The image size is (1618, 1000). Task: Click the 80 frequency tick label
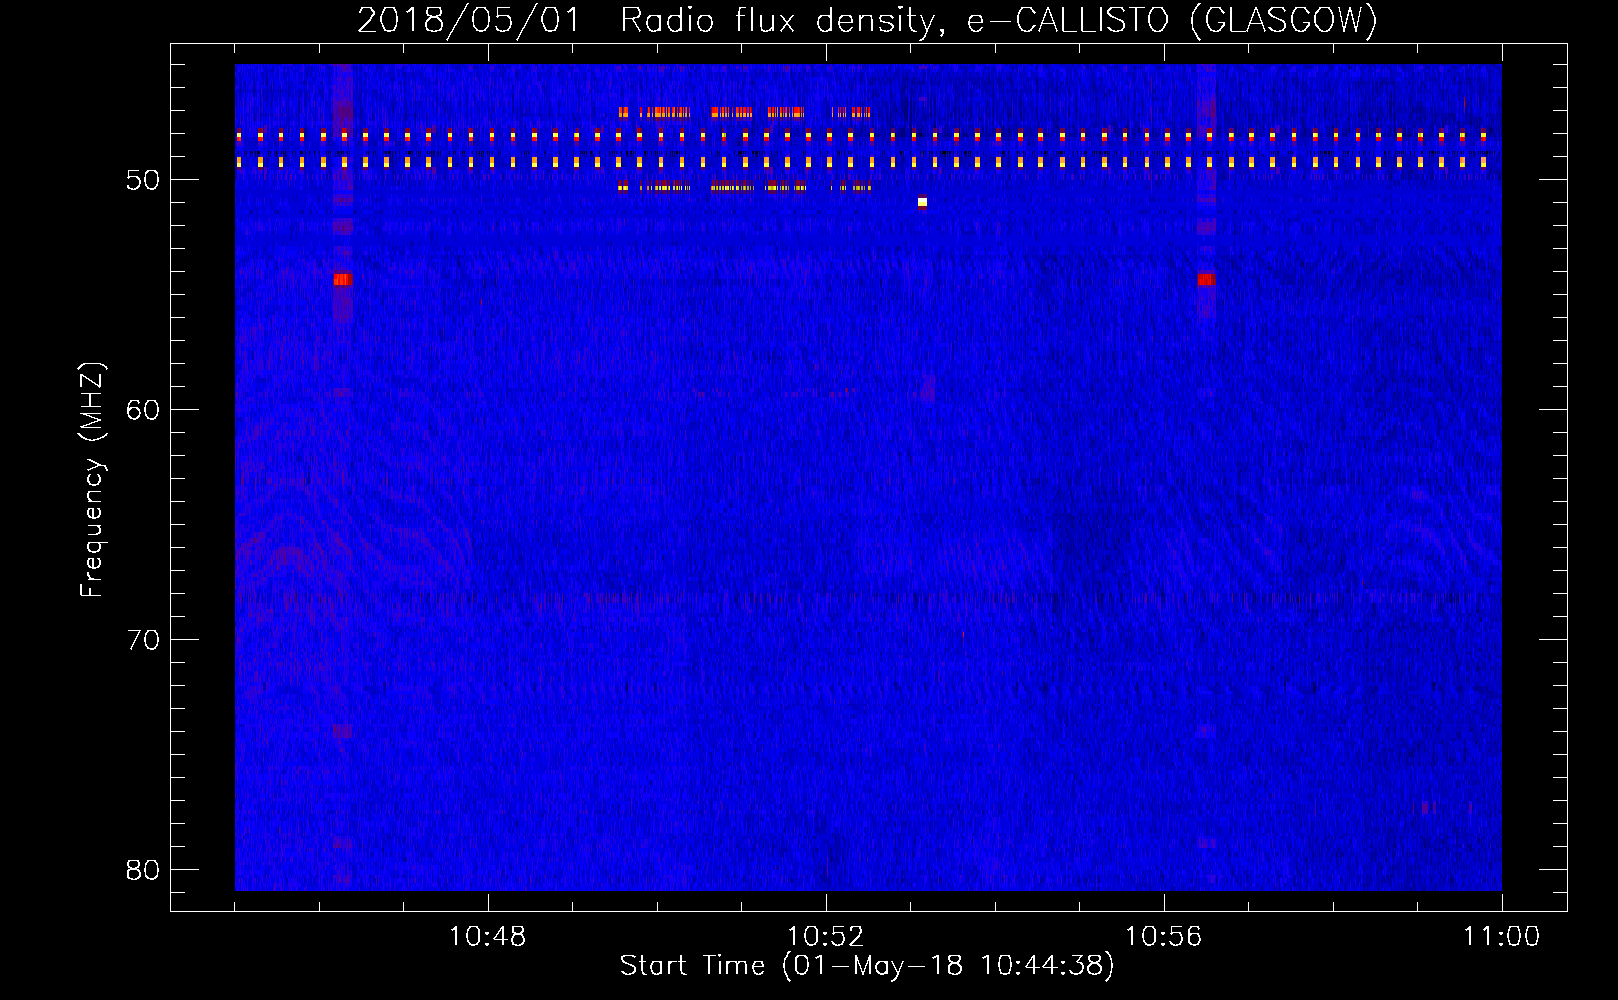pyautogui.click(x=143, y=870)
